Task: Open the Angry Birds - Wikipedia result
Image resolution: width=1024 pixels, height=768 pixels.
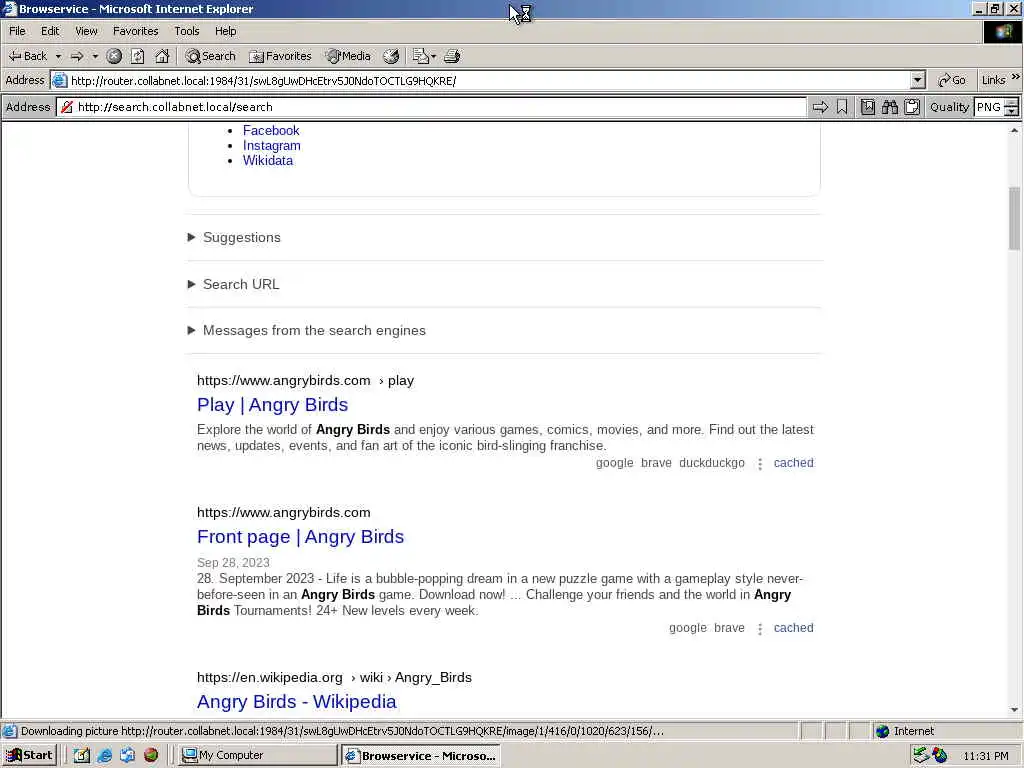Action: point(296,701)
